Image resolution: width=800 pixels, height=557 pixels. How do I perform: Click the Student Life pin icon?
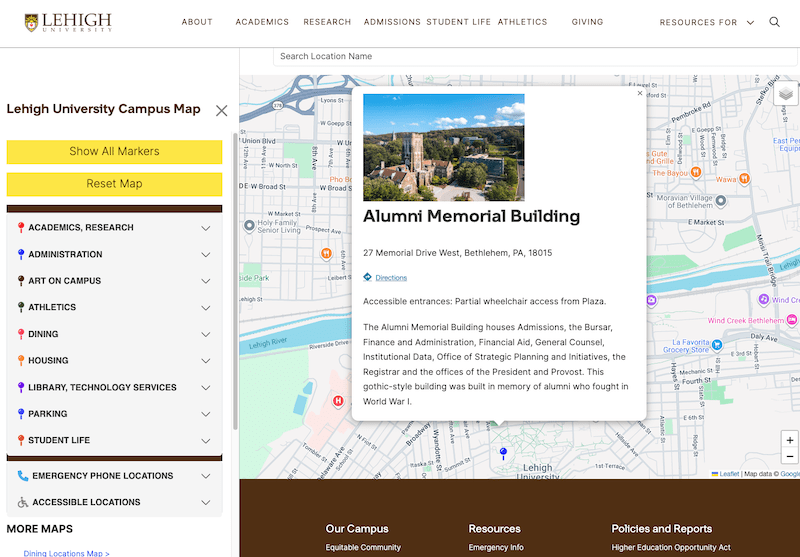(x=21, y=440)
